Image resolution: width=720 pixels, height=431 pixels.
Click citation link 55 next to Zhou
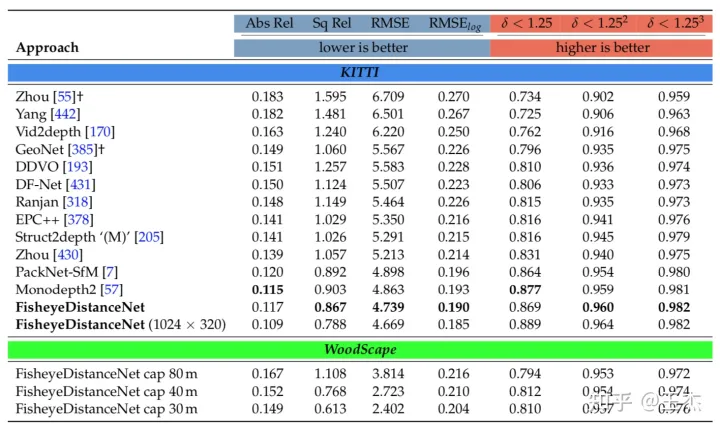click(x=64, y=96)
